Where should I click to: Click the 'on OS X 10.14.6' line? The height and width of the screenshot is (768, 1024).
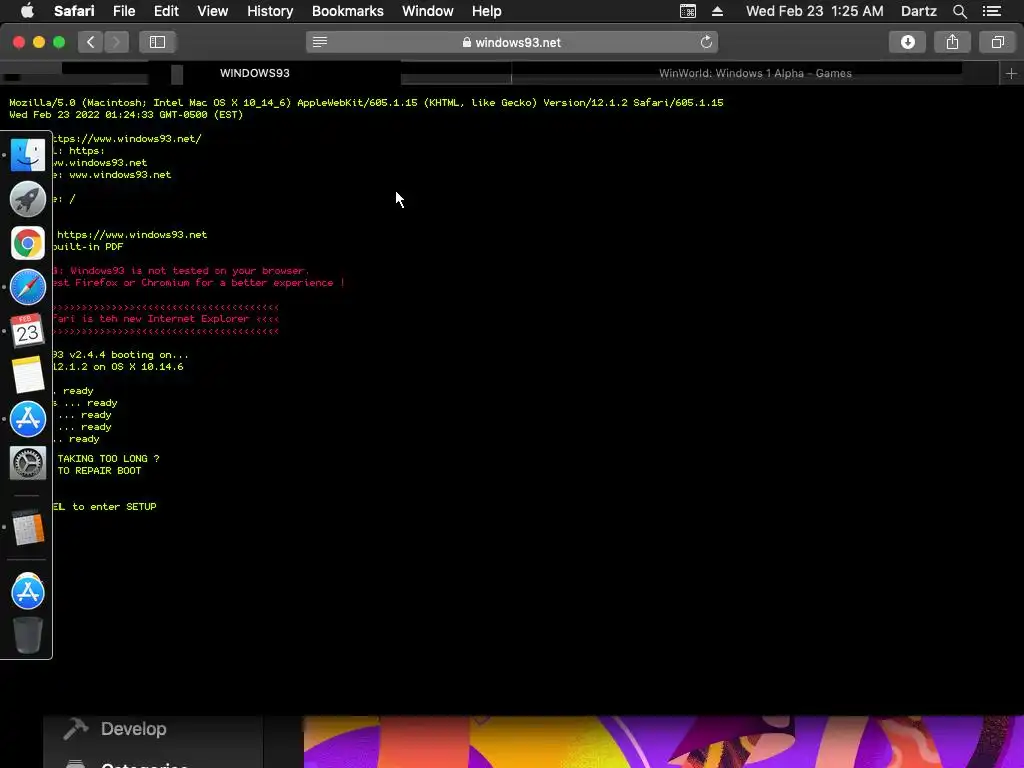click(118, 367)
